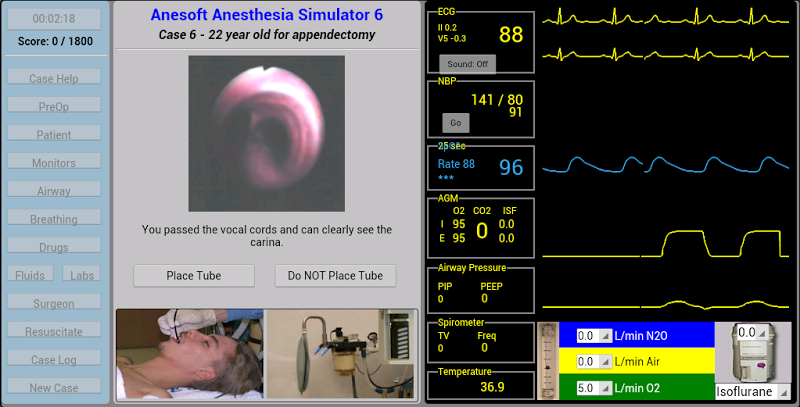Click the patient intubation photo
This screenshot has width=800, height=407.
click(x=190, y=353)
